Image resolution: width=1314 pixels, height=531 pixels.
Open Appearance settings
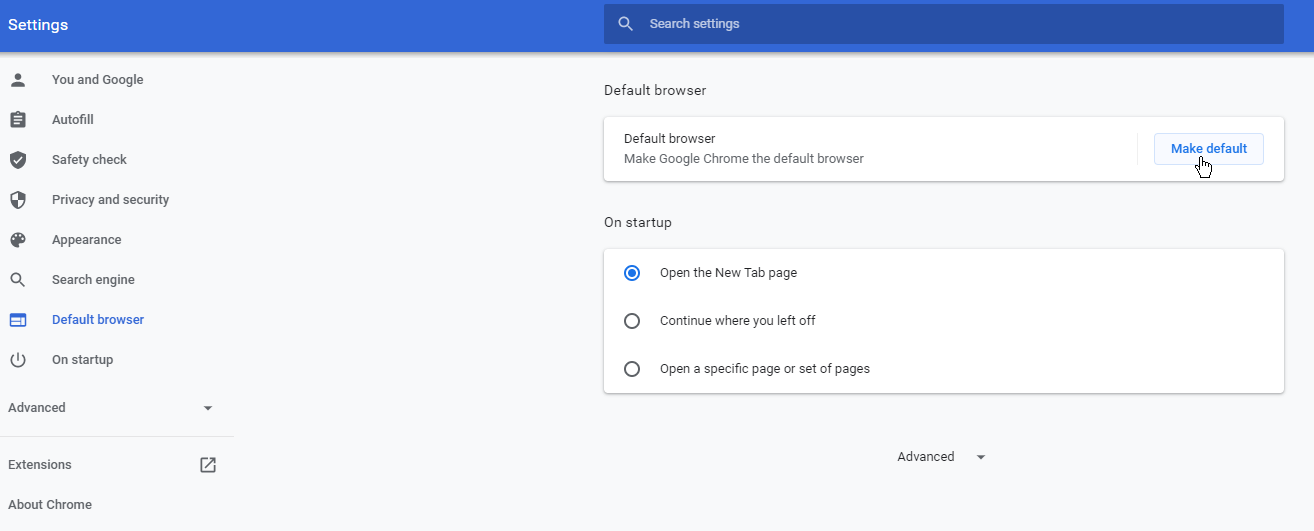tap(87, 240)
